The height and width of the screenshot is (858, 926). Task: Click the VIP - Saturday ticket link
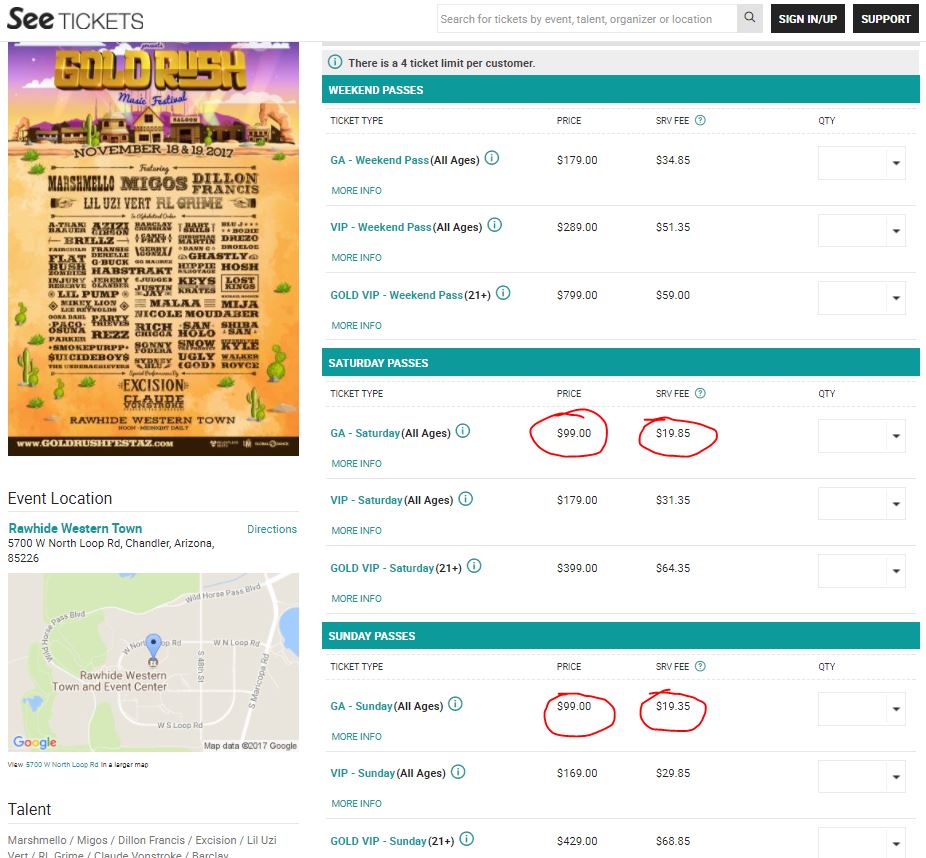(366, 500)
